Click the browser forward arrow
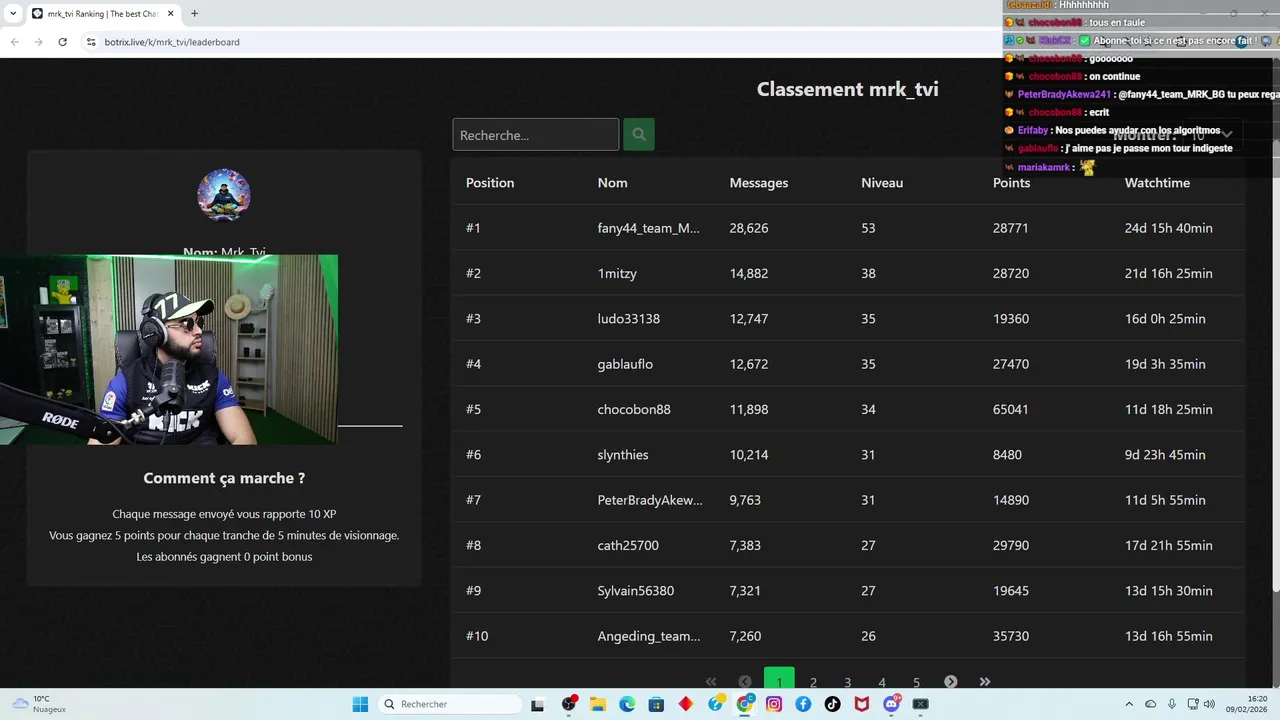The image size is (1280, 720). click(x=38, y=42)
